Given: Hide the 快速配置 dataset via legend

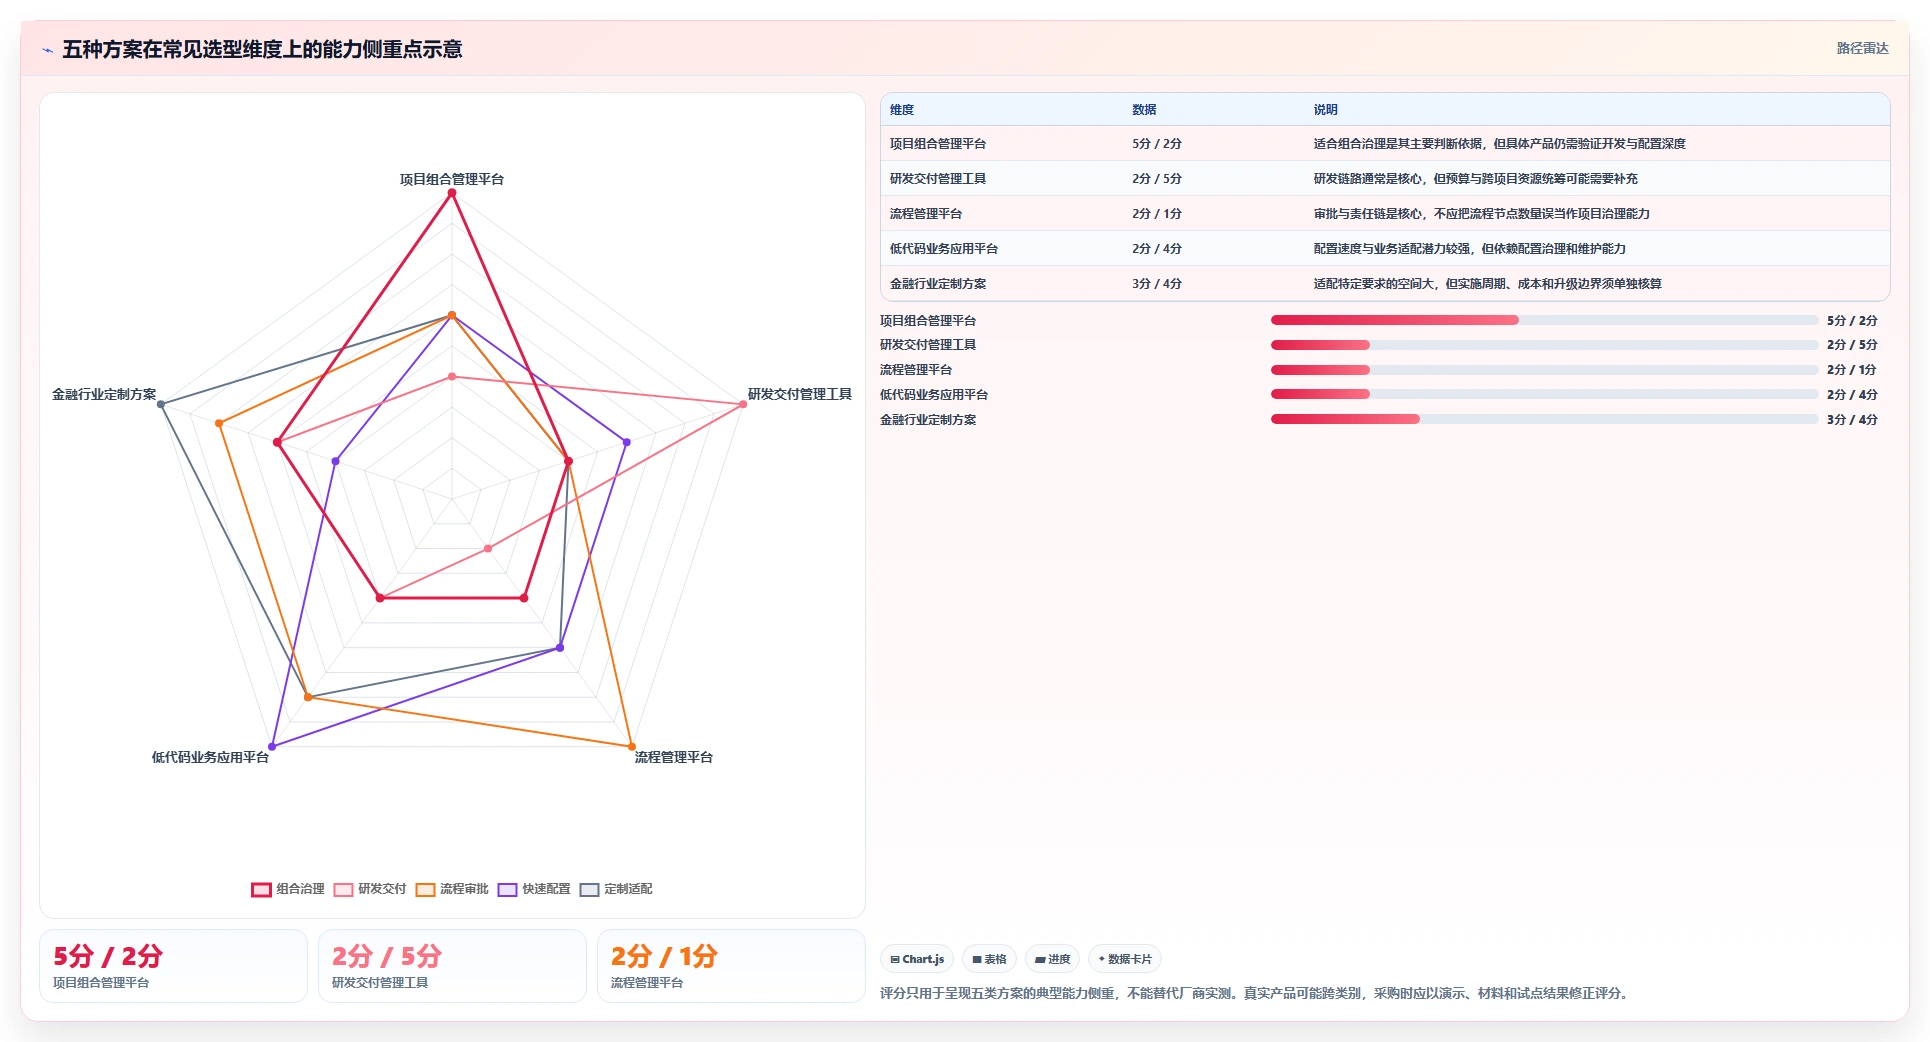Looking at the screenshot, I should point(534,889).
